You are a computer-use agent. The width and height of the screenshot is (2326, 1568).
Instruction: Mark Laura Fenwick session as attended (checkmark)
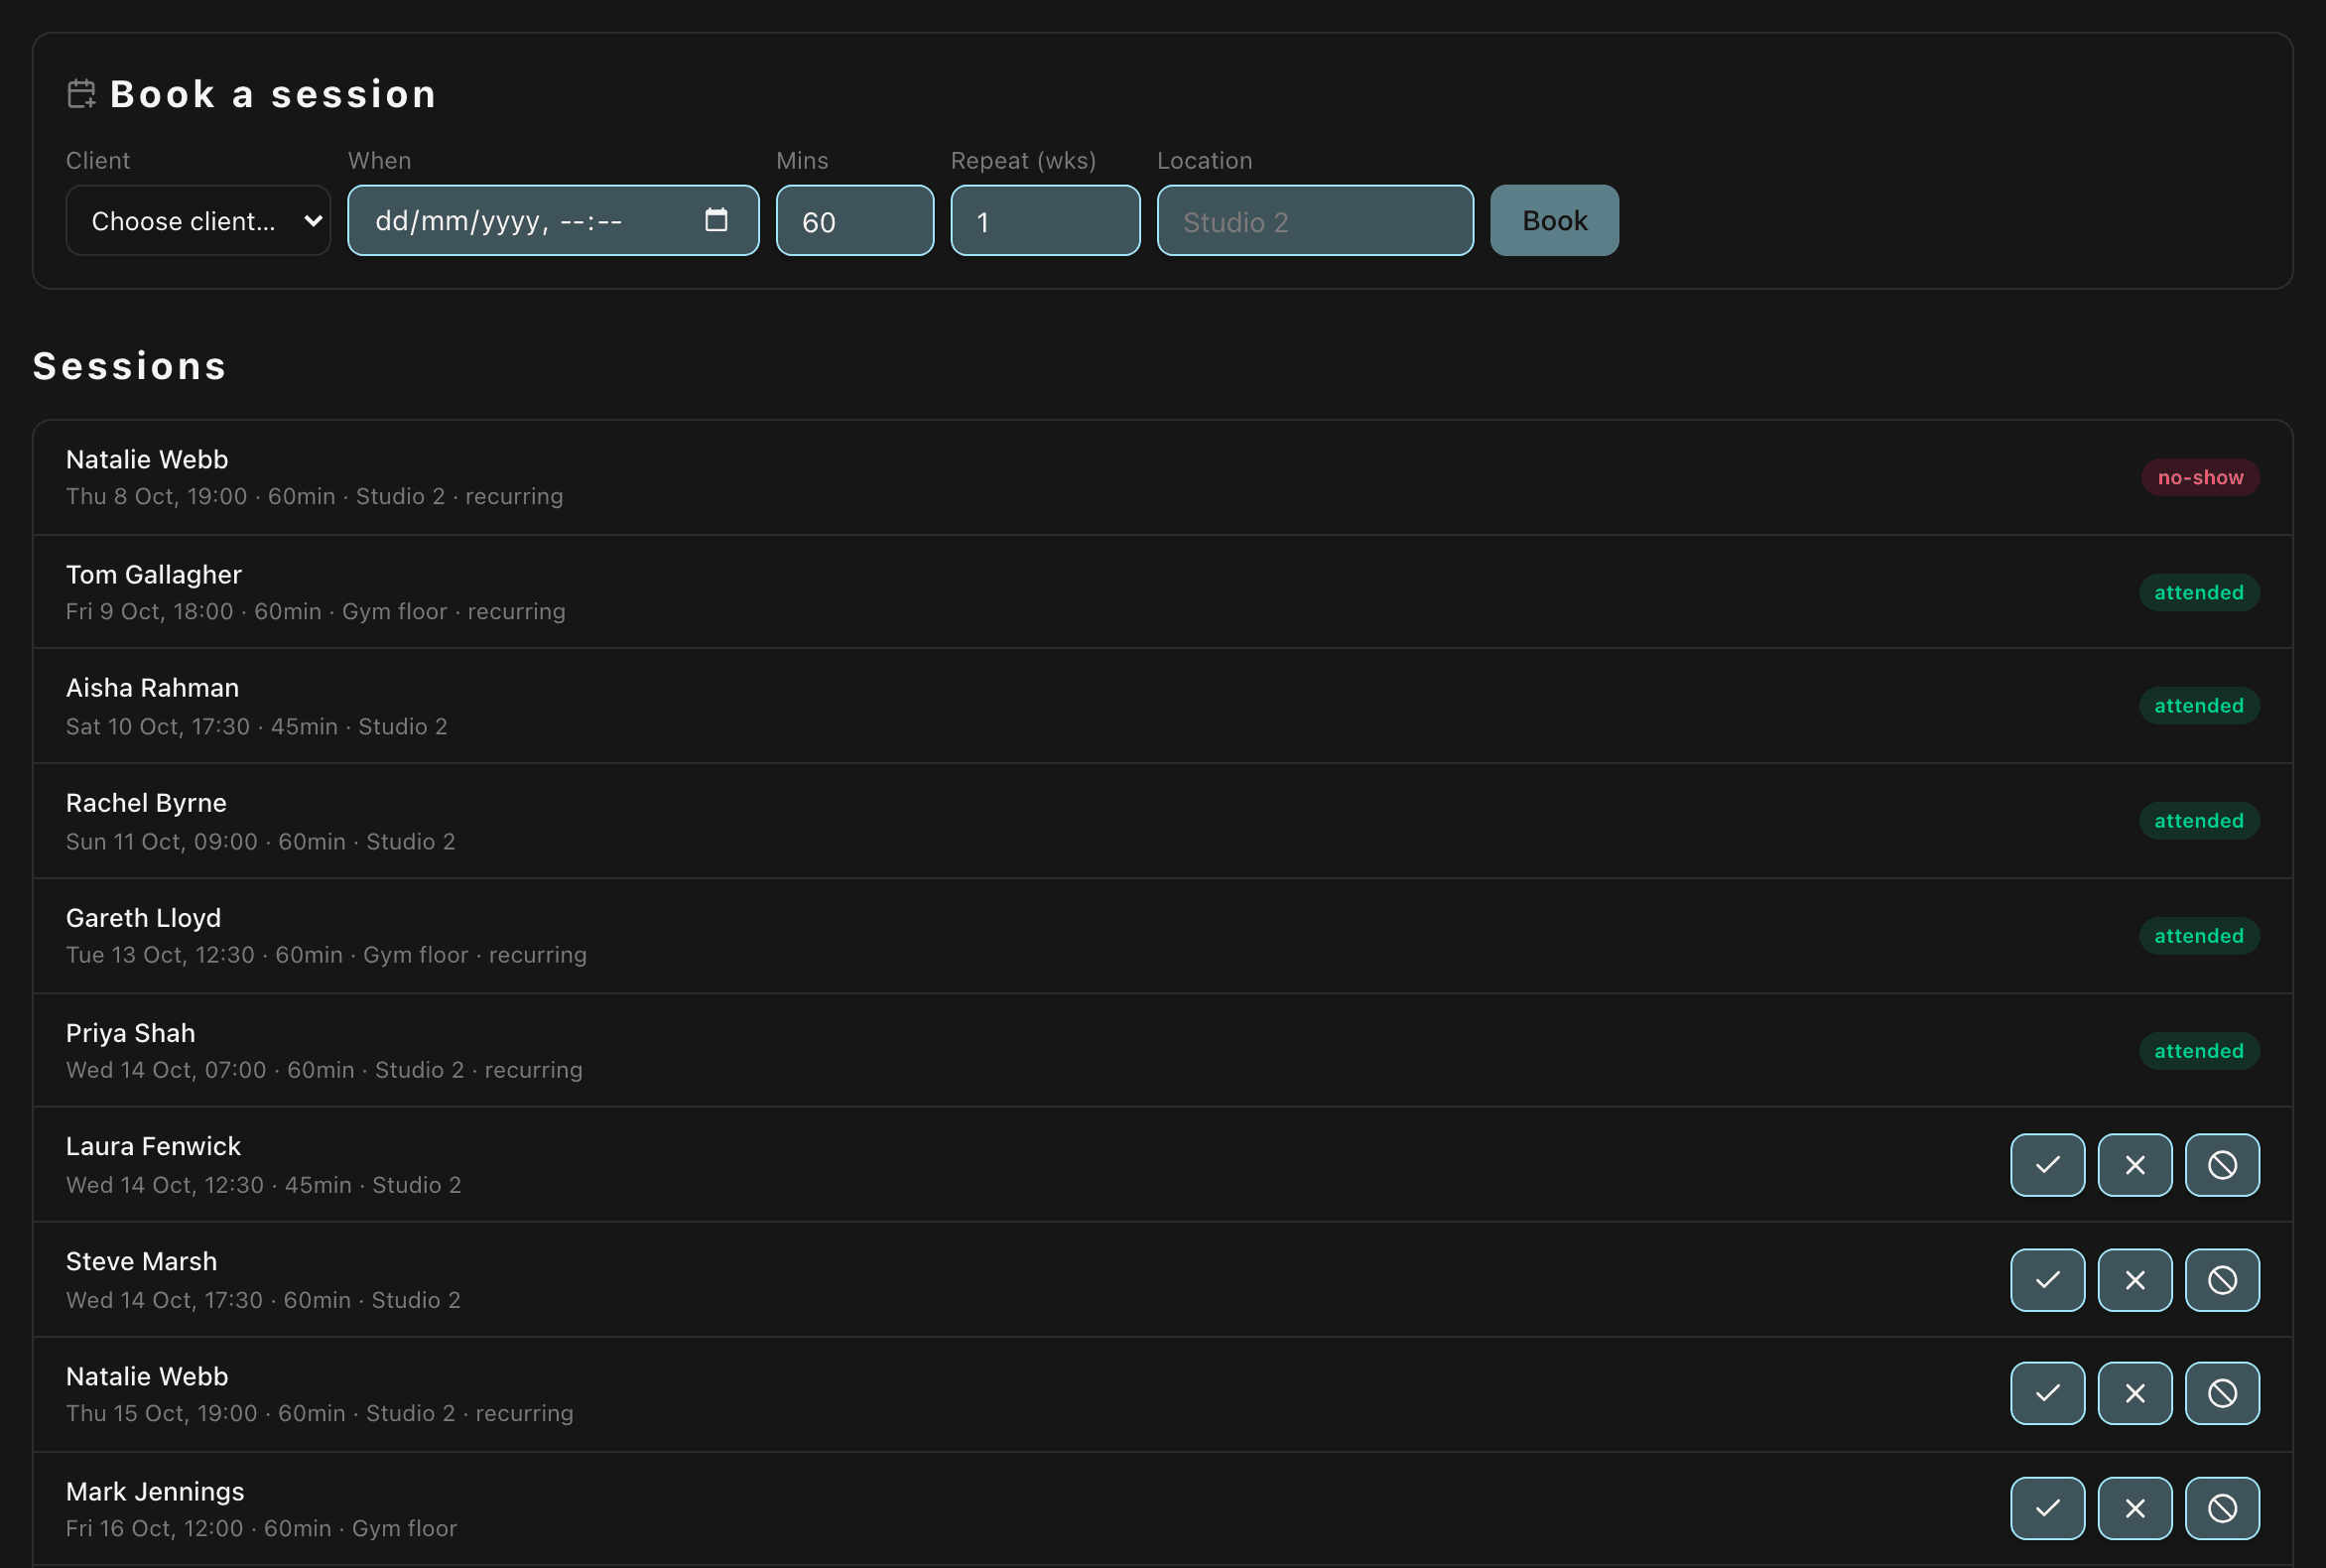click(x=2047, y=1165)
